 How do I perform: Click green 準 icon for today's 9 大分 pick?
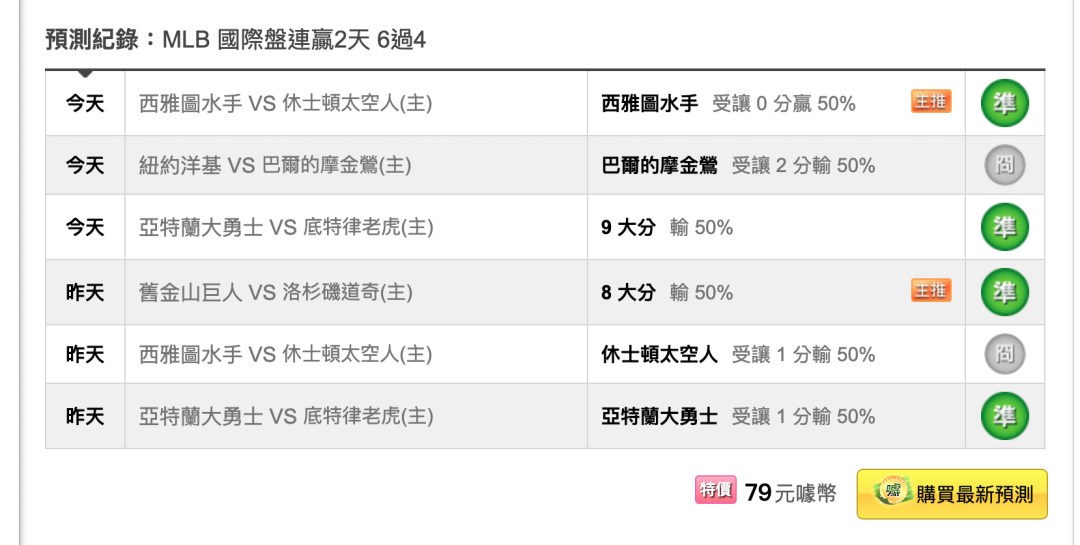tap(1004, 227)
